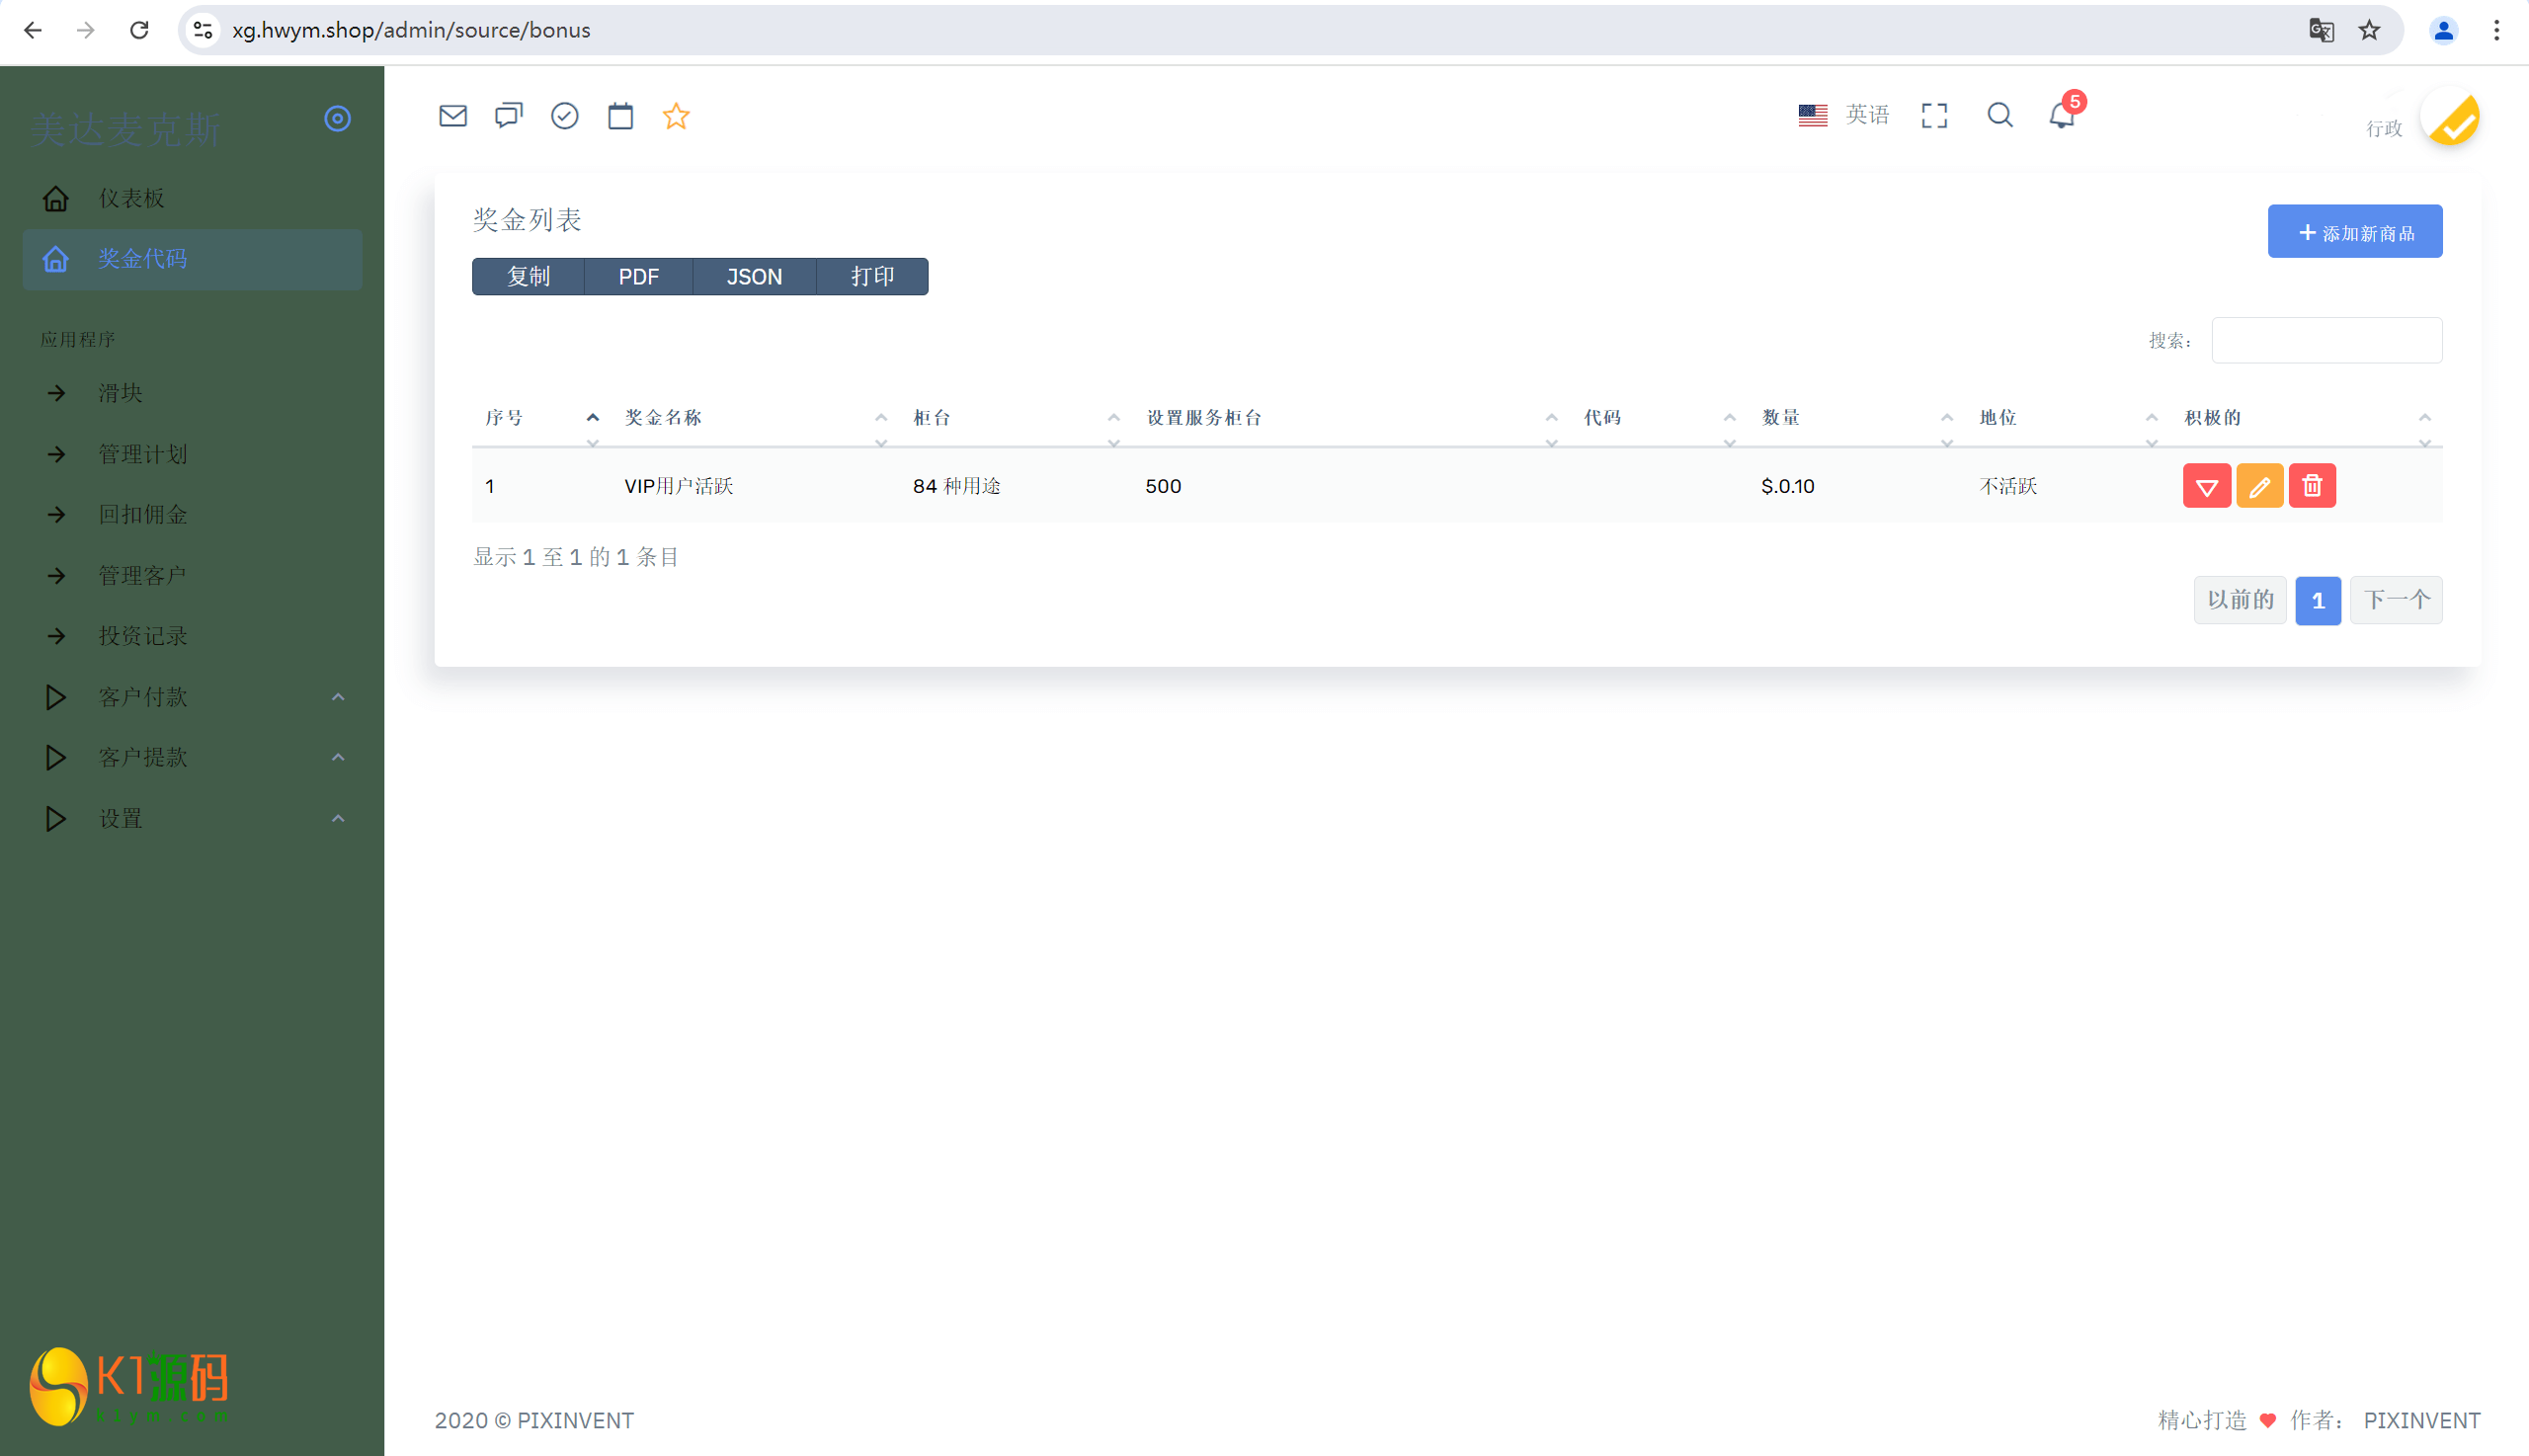Click the red trash delete button
This screenshot has width=2529, height=1456.
2312,486
